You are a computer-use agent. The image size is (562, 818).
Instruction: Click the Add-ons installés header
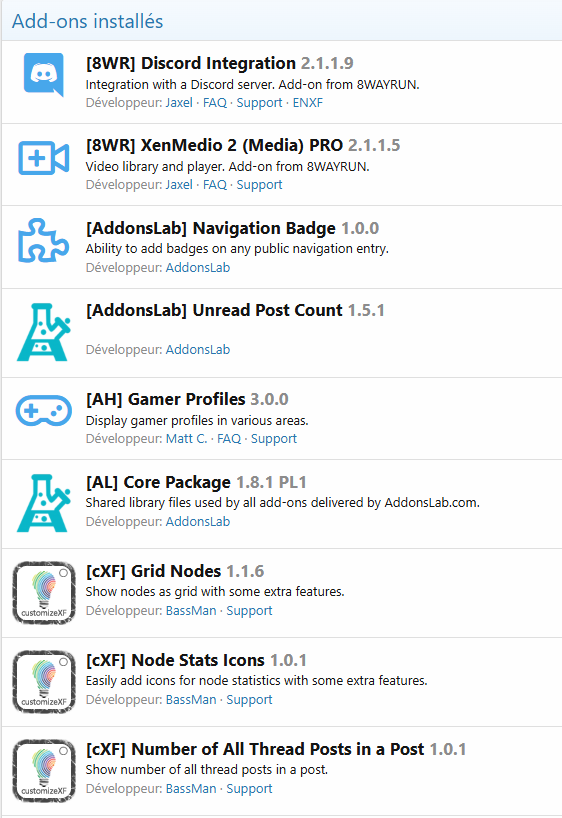[x=88, y=21]
